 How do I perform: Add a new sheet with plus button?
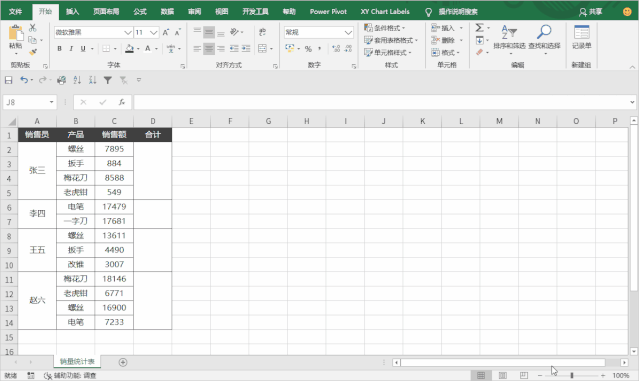[123, 362]
